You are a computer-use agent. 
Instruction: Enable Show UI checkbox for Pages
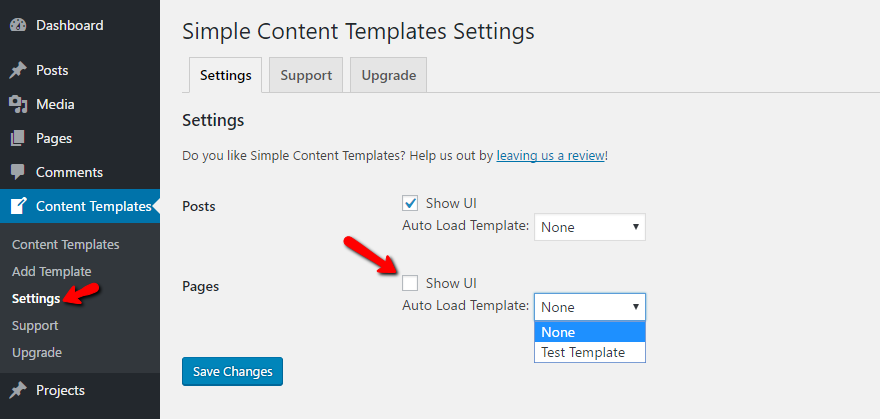pyautogui.click(x=410, y=283)
